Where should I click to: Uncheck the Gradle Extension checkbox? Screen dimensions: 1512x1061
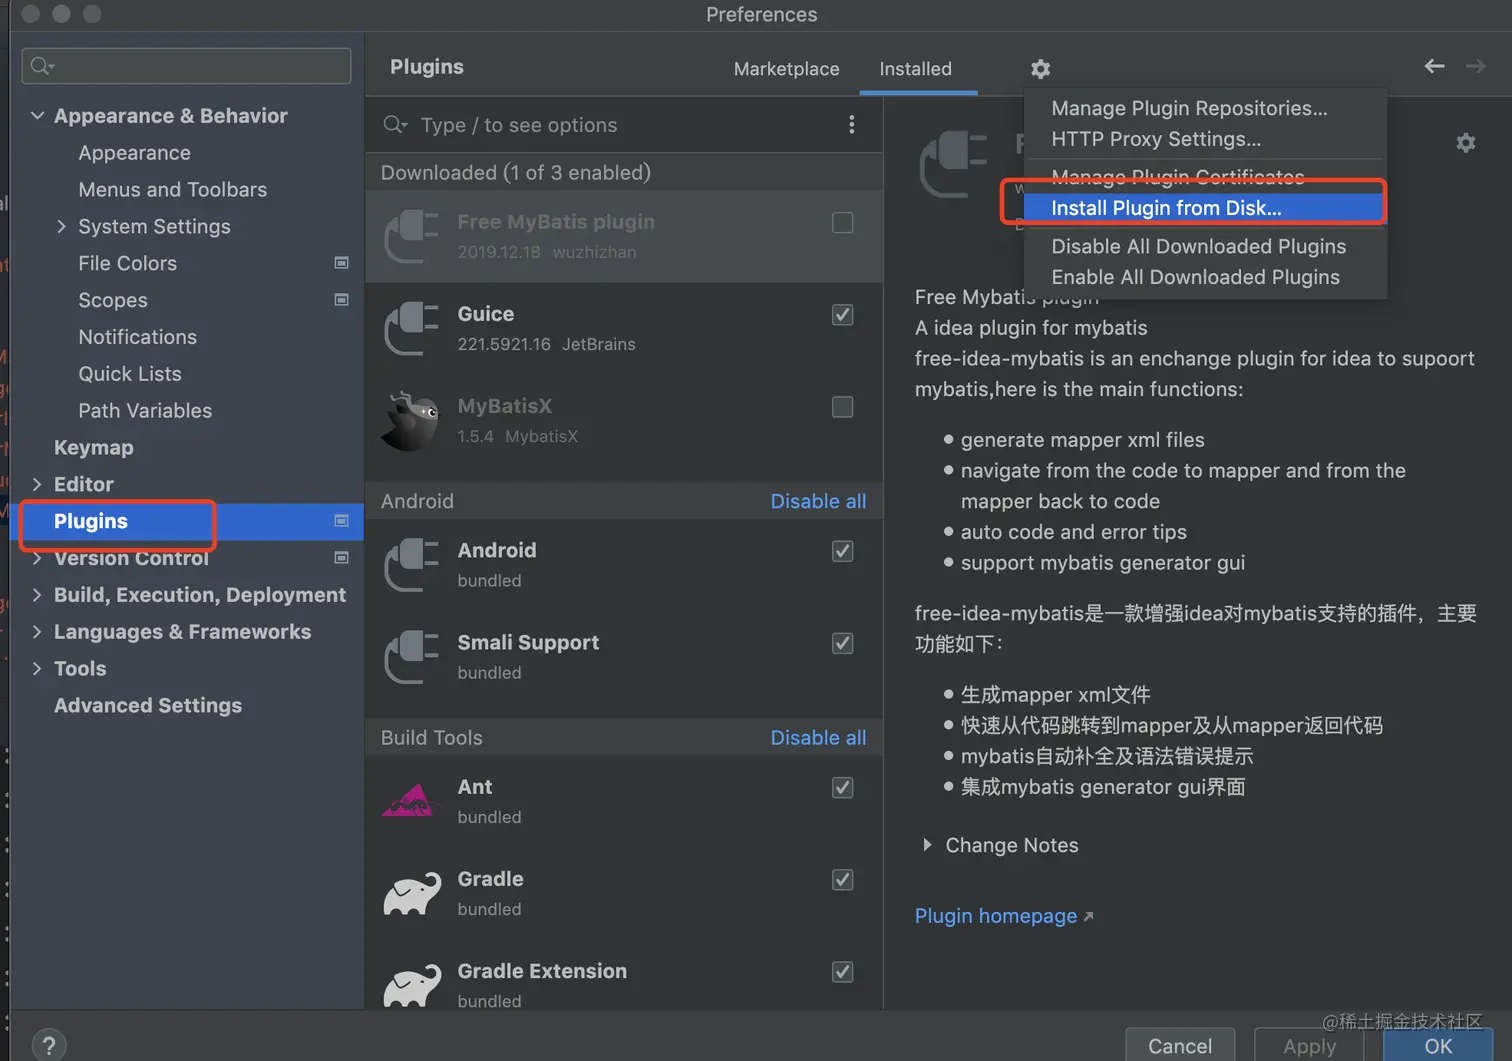click(x=843, y=971)
